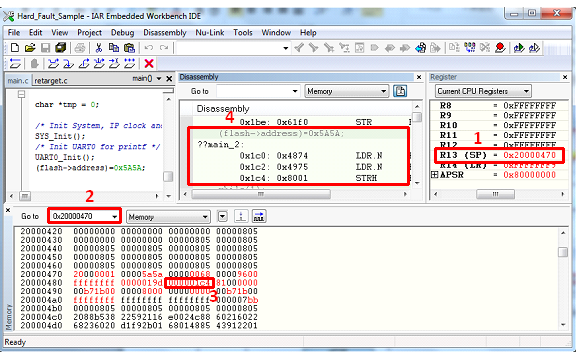Open the View menu
Viewport: 576px width, 360px height.
pos(60,33)
